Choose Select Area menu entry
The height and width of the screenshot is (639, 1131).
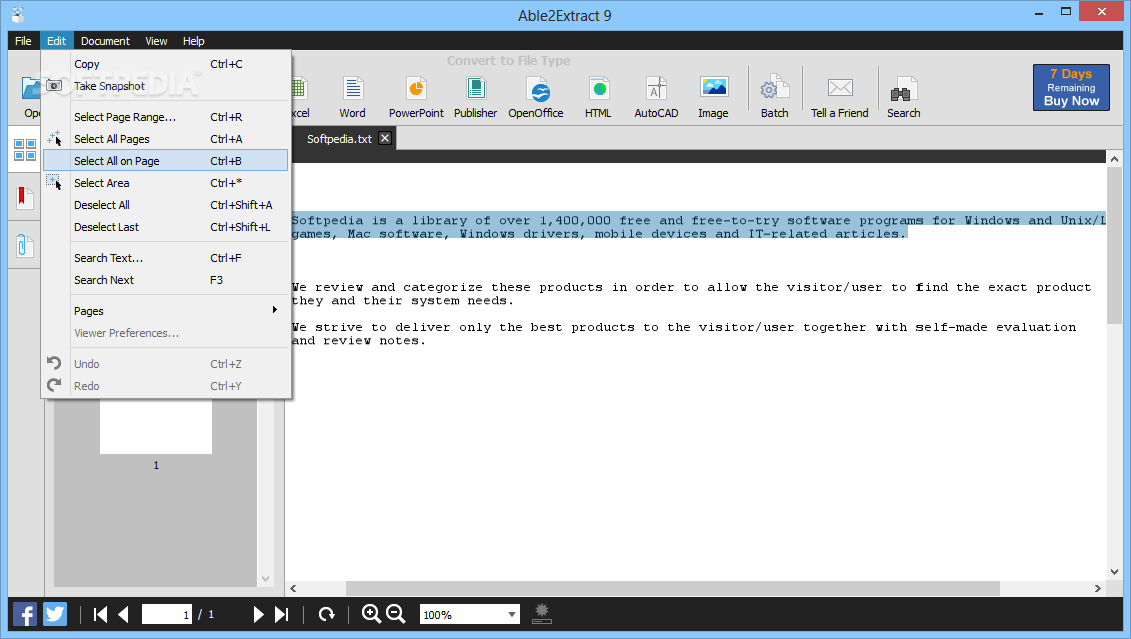166,183
